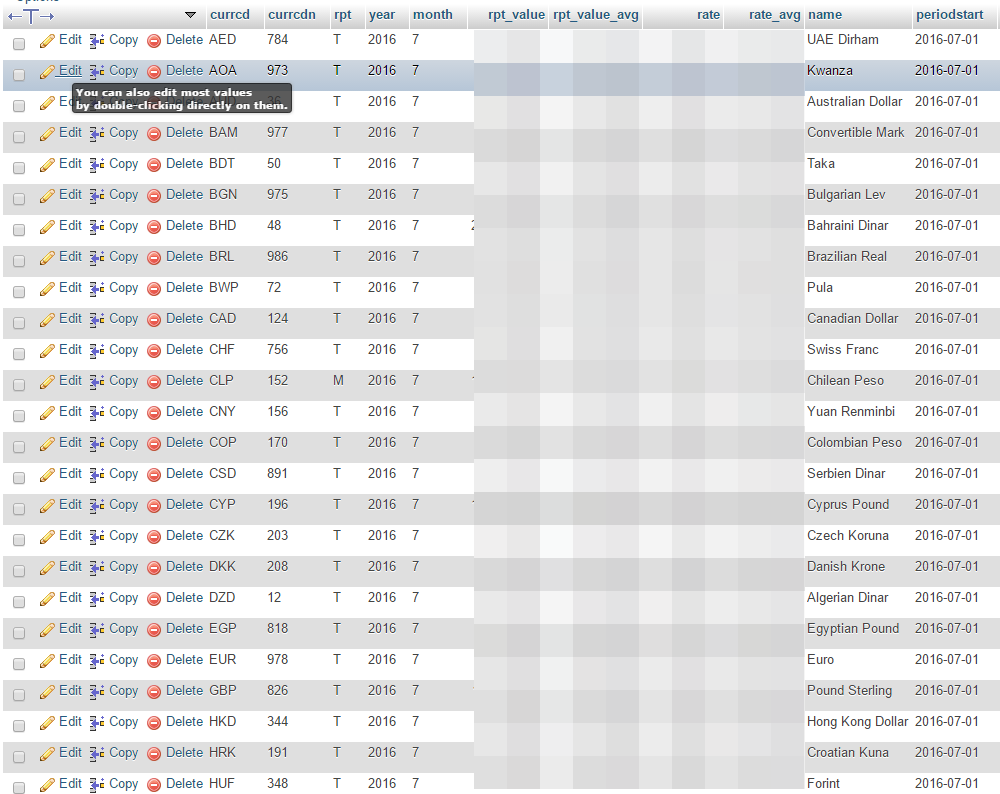Tick the checkbox for the AOA row

click(19, 75)
